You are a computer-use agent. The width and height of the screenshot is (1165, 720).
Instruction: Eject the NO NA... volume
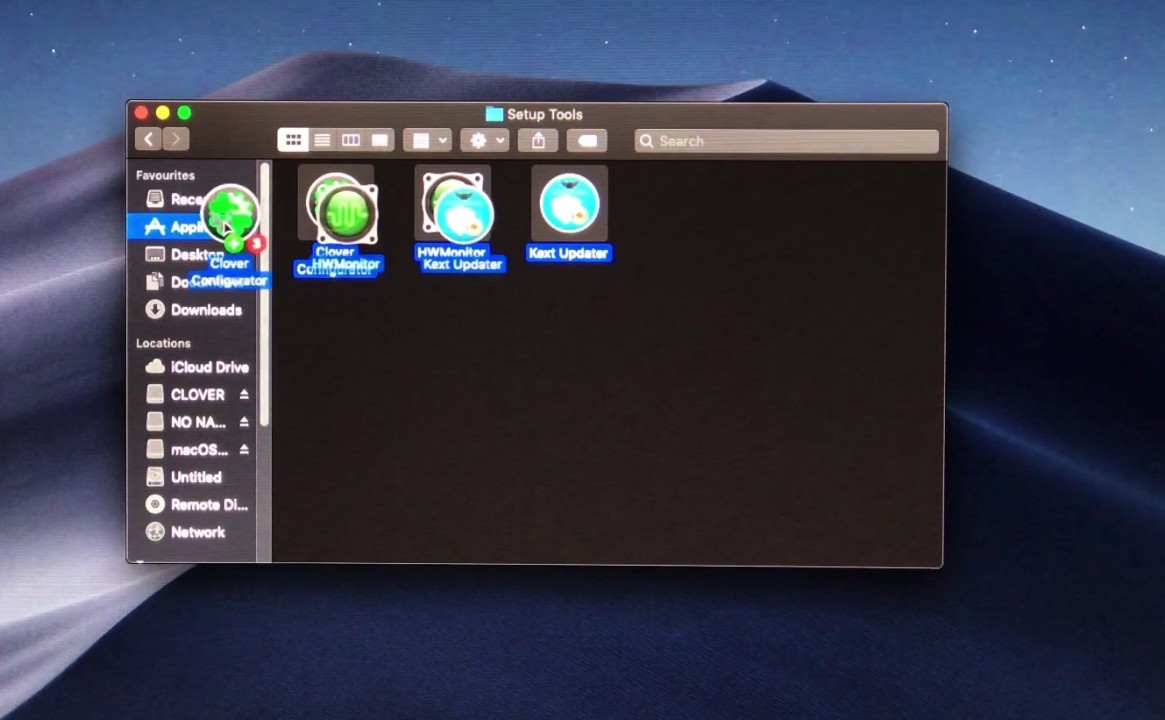(244, 422)
